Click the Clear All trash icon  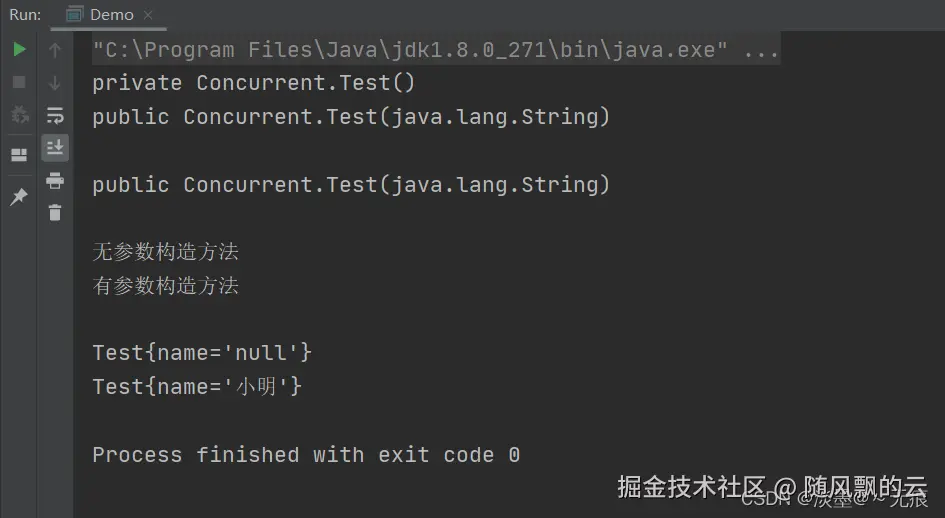point(55,212)
